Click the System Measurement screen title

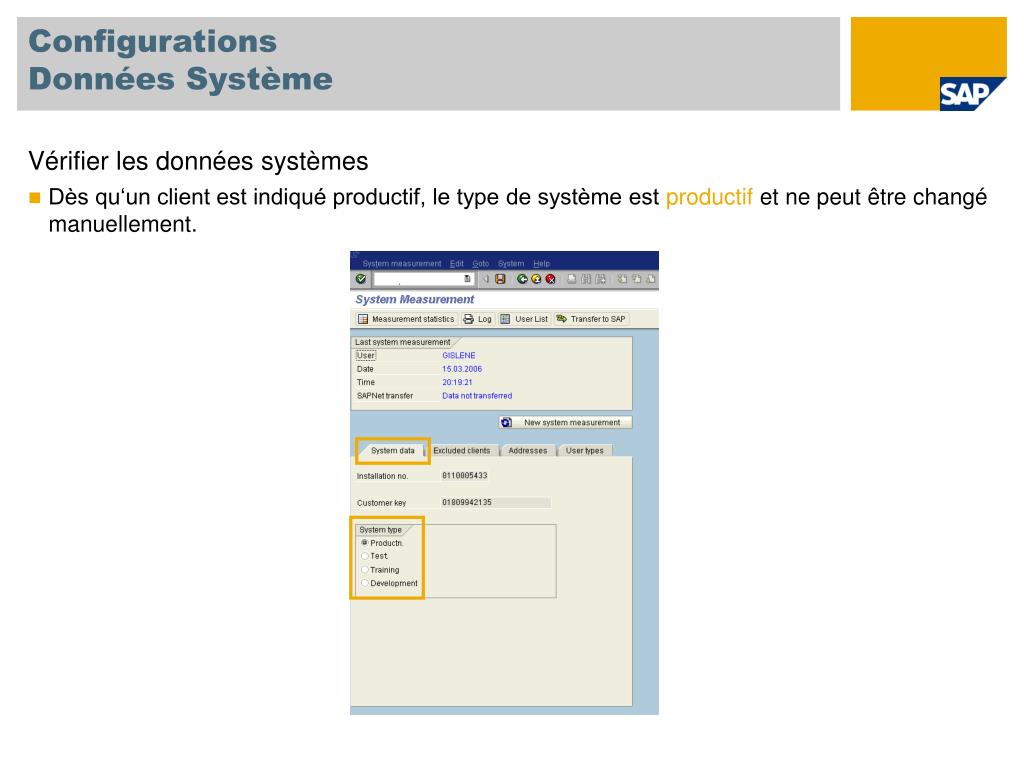click(415, 299)
